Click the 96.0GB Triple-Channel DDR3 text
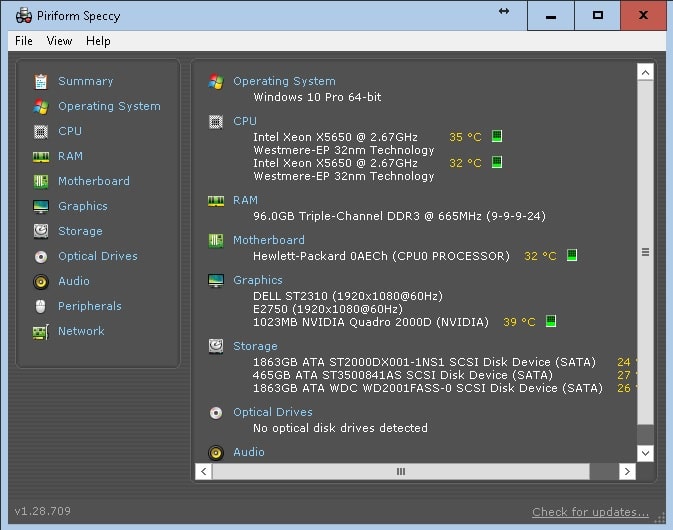The width and height of the screenshot is (673, 530). click(x=399, y=216)
